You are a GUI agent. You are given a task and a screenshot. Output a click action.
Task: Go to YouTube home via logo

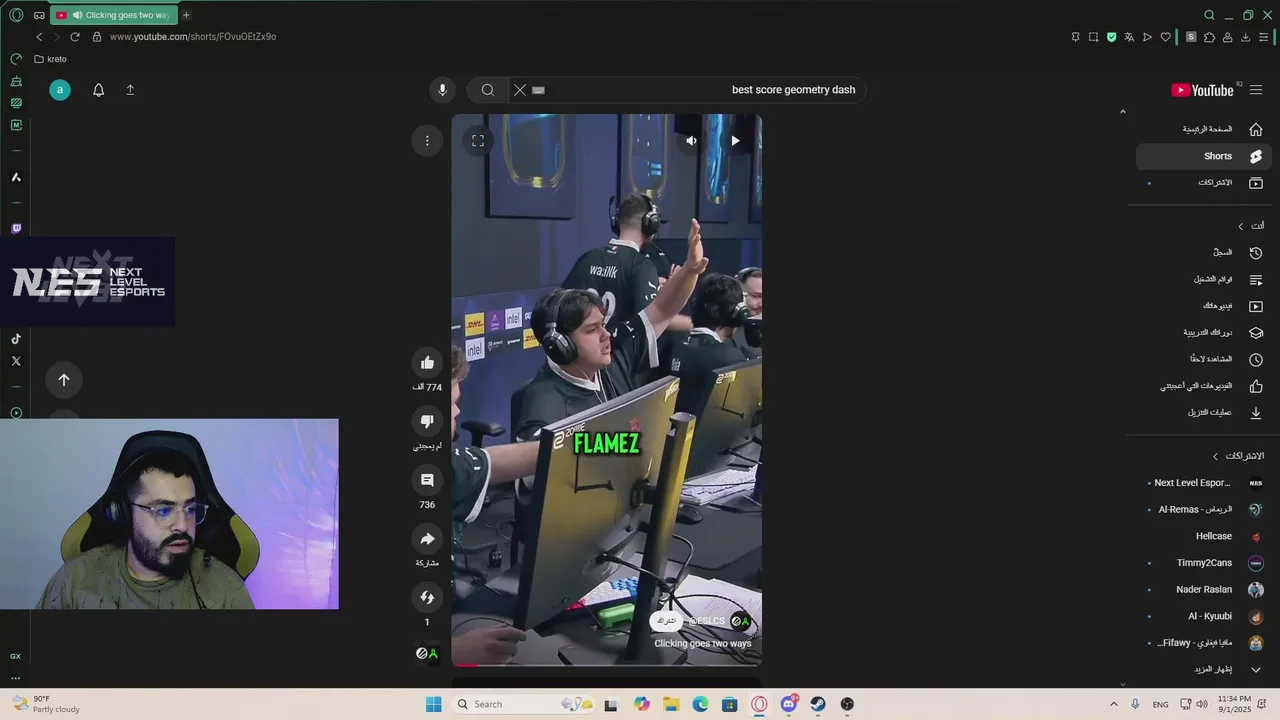[x=1203, y=90]
